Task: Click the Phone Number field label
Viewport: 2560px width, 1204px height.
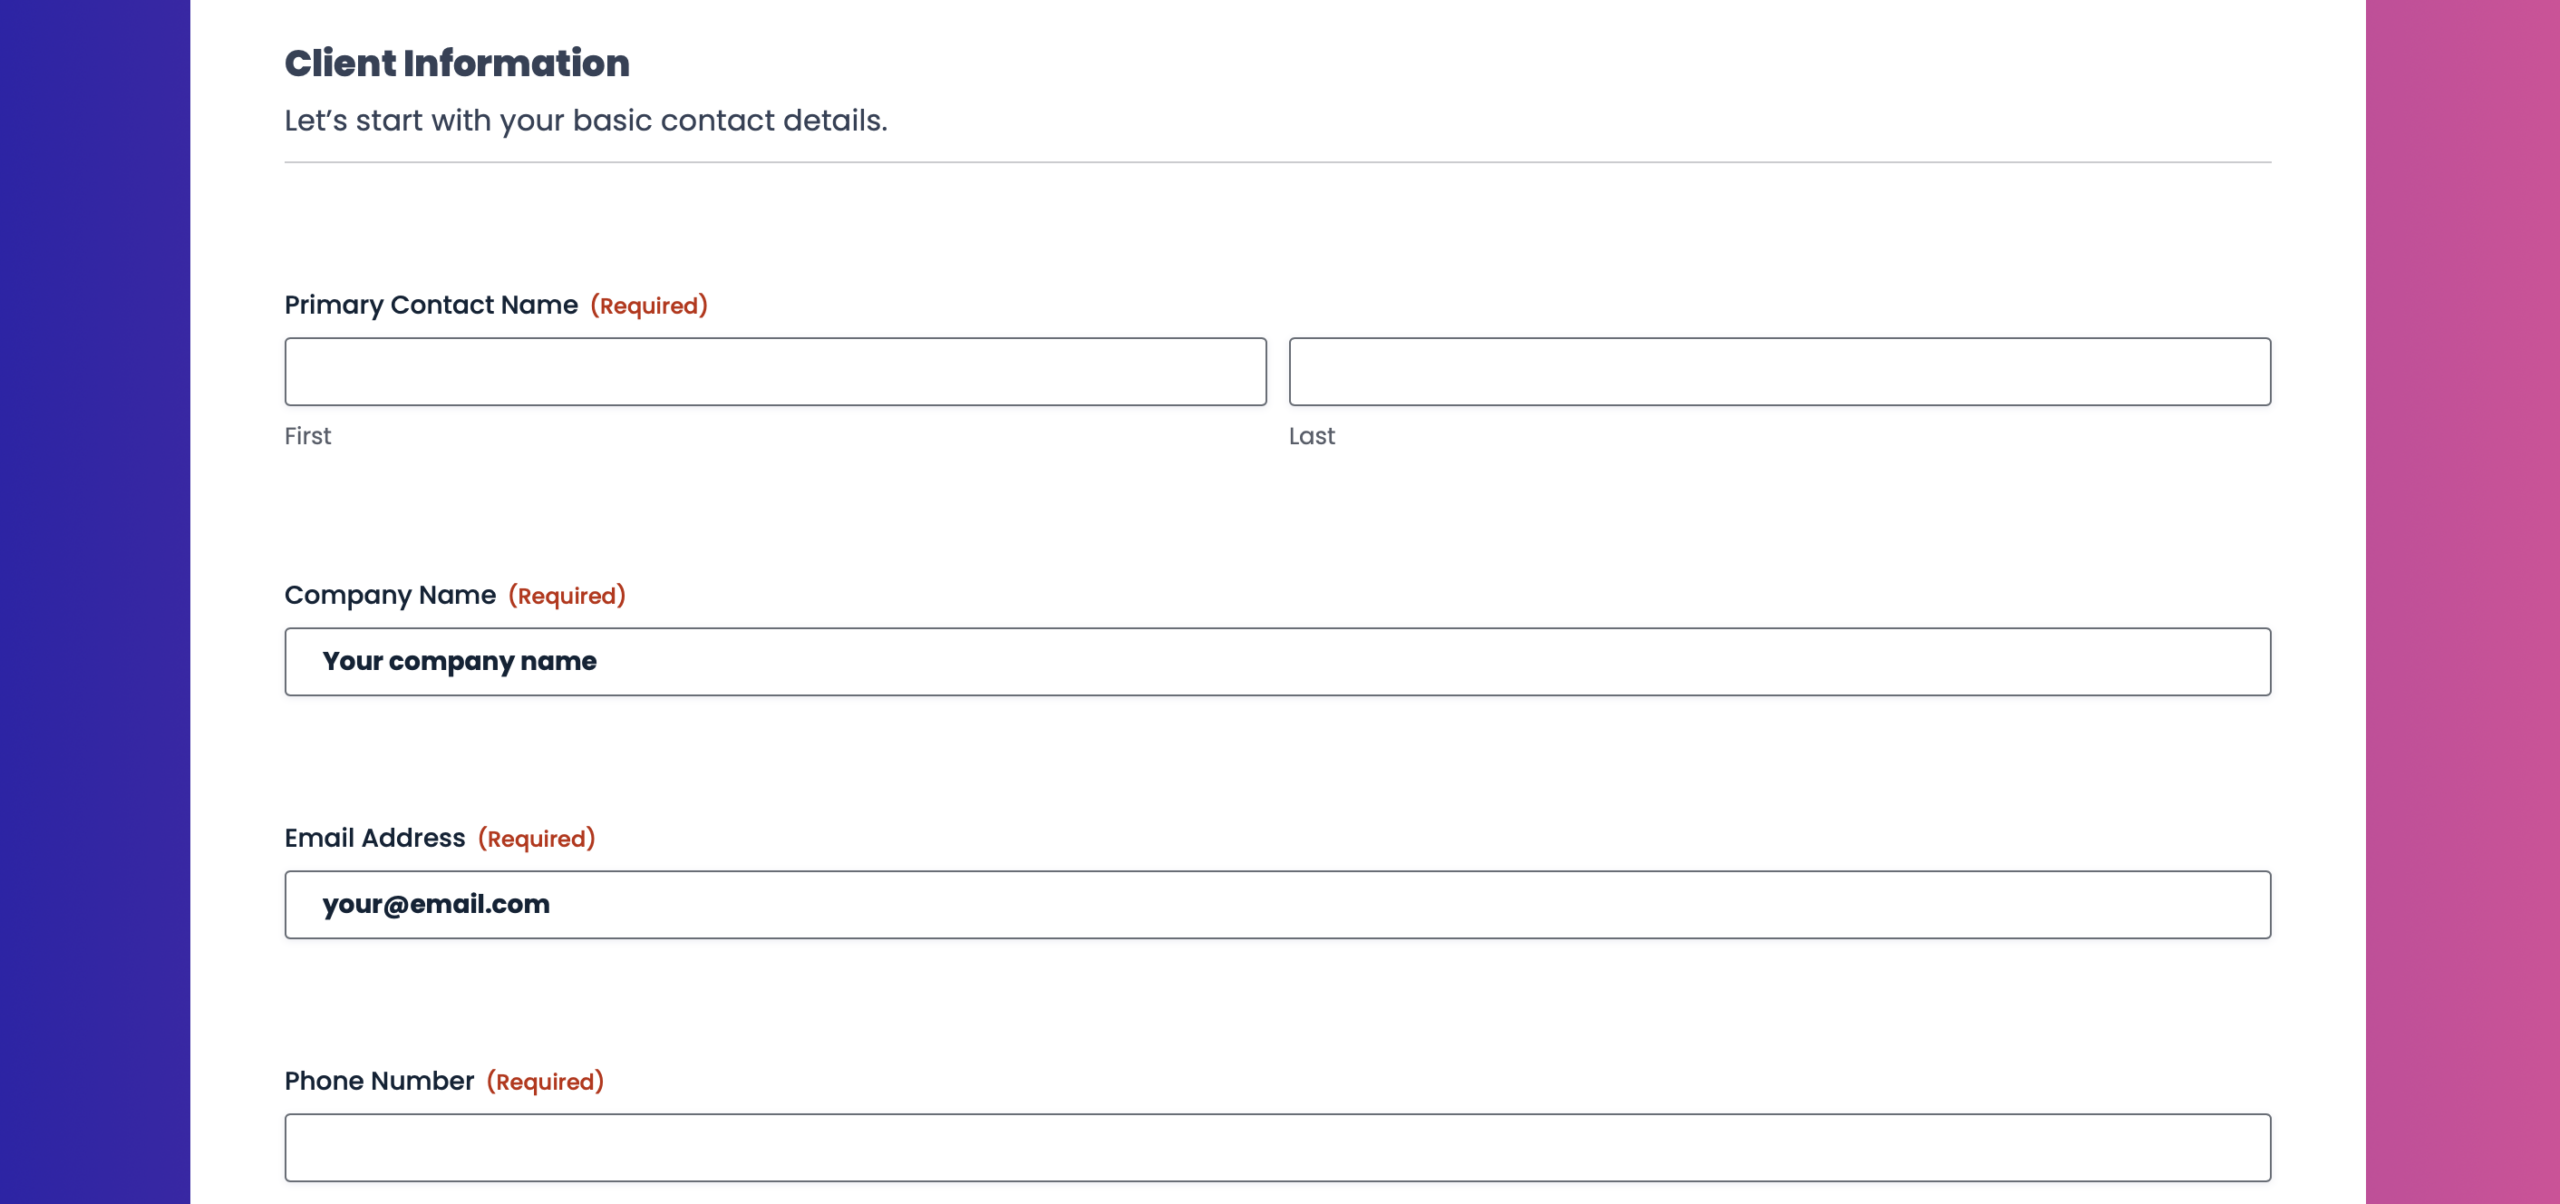Action: pyautogui.click(x=379, y=1081)
